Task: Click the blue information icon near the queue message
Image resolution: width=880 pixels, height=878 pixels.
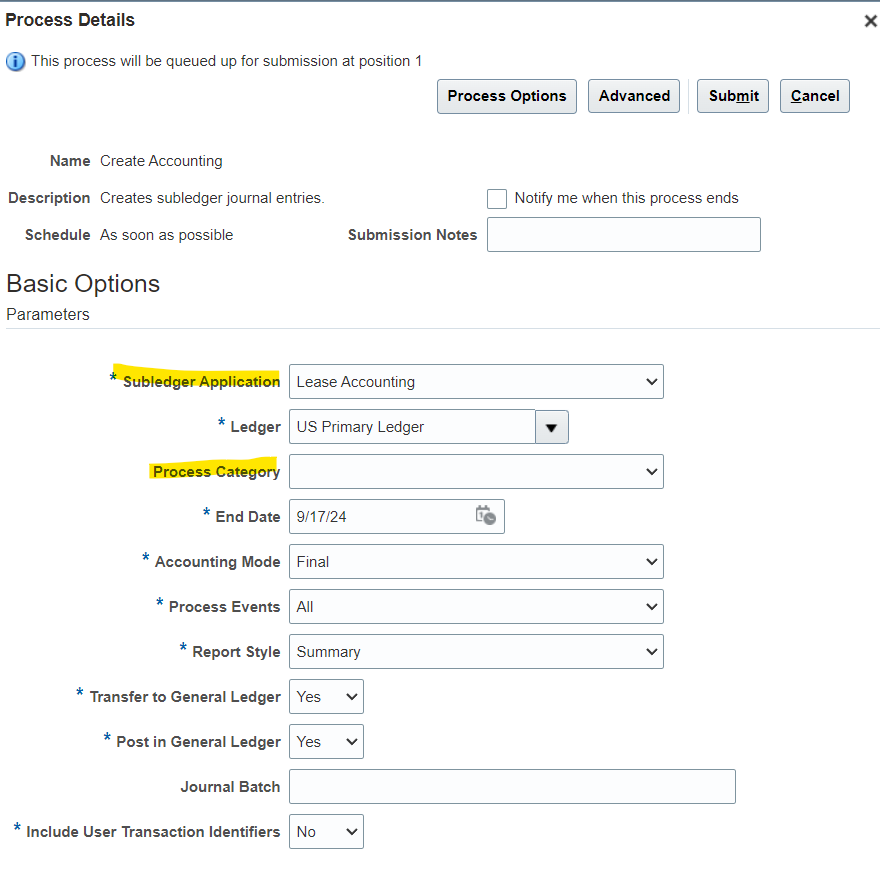Action: click(x=15, y=61)
